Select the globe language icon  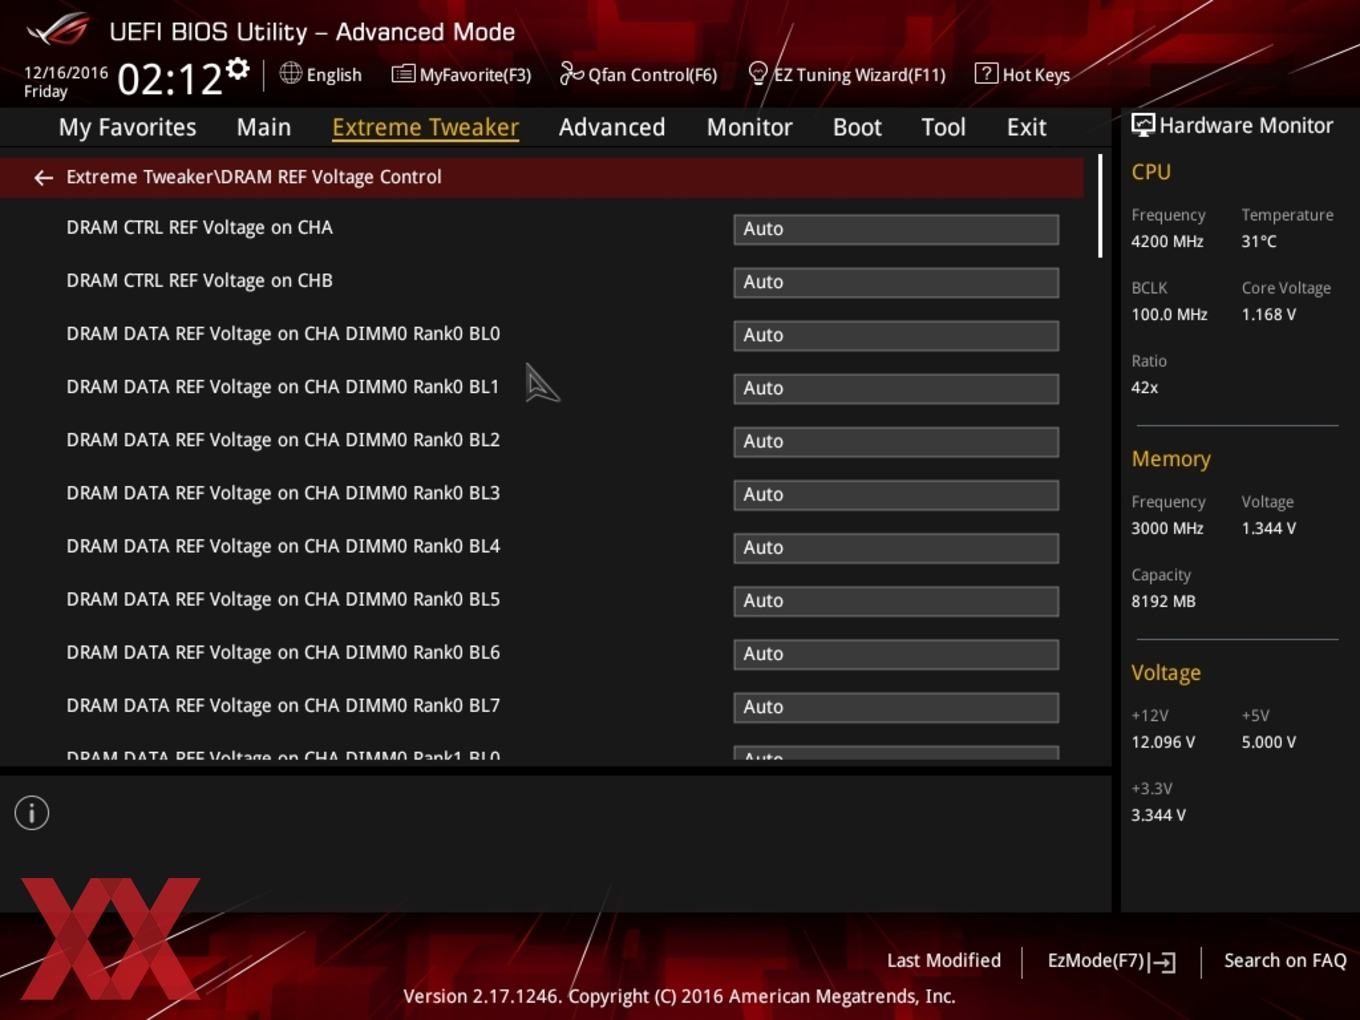tap(290, 73)
